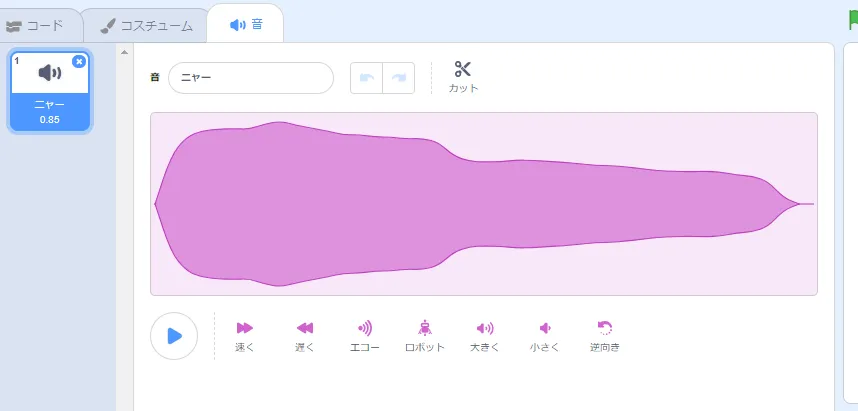Click the sound name field ニャー
The image size is (858, 411).
point(251,78)
